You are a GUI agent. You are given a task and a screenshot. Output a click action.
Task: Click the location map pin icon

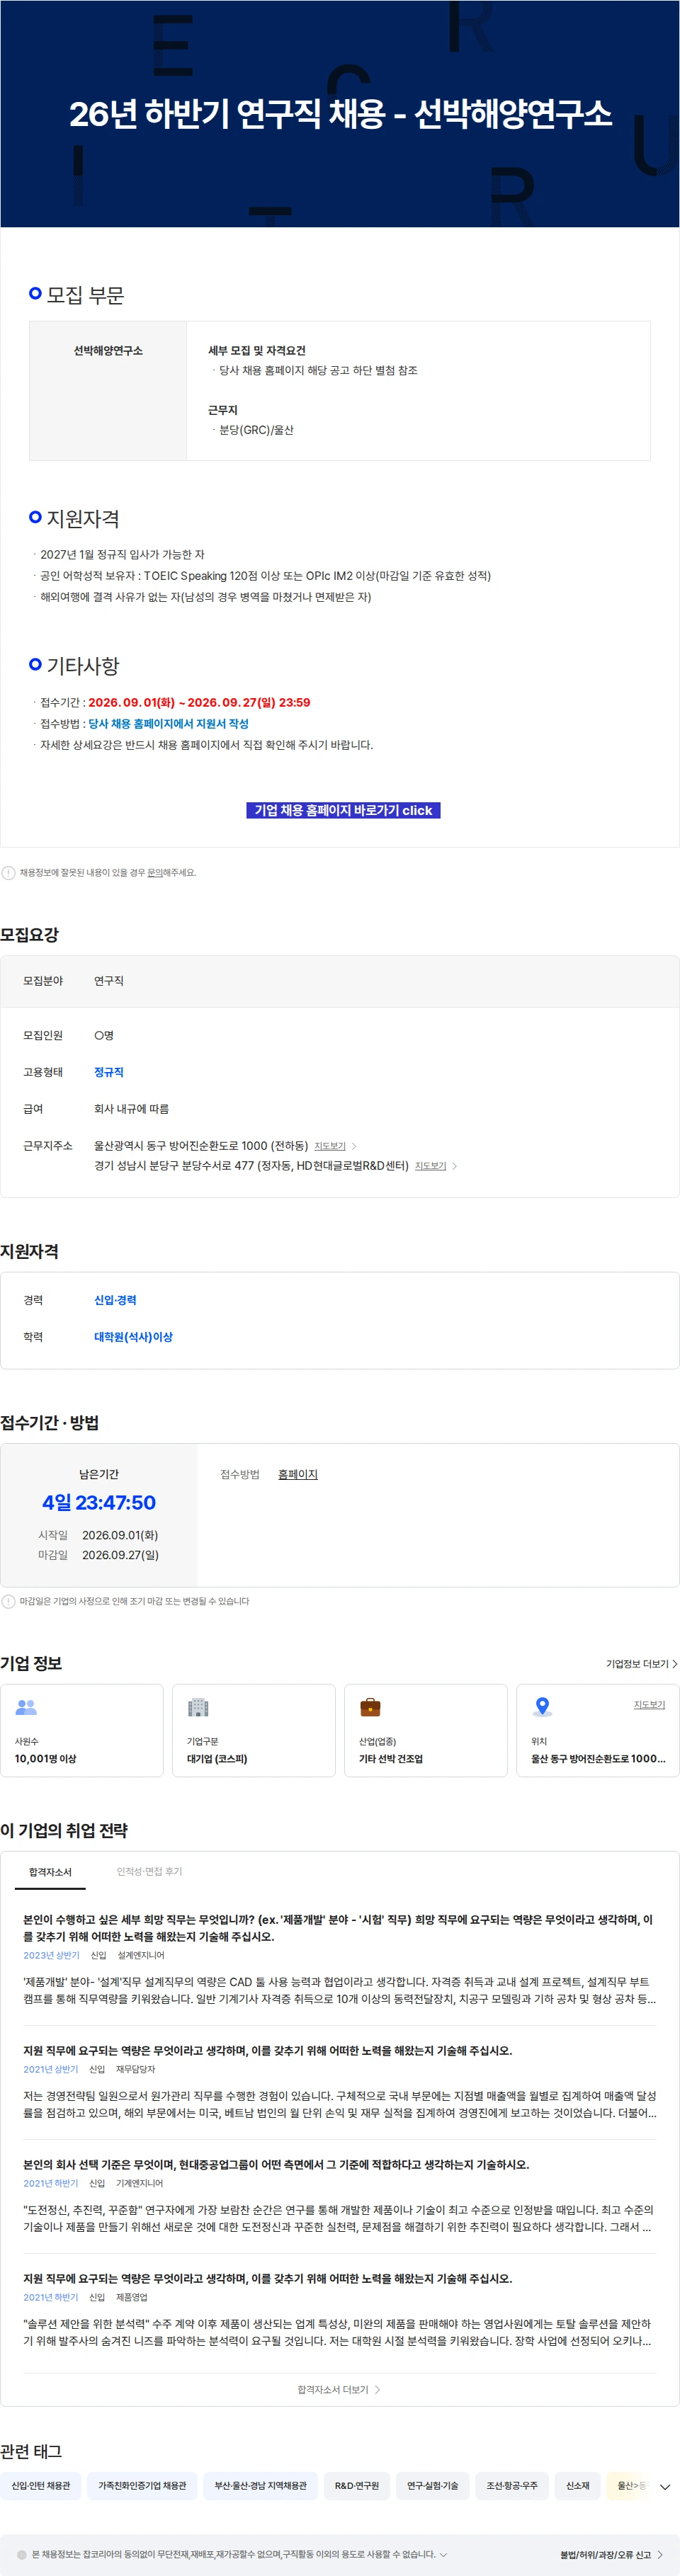pyautogui.click(x=542, y=1707)
